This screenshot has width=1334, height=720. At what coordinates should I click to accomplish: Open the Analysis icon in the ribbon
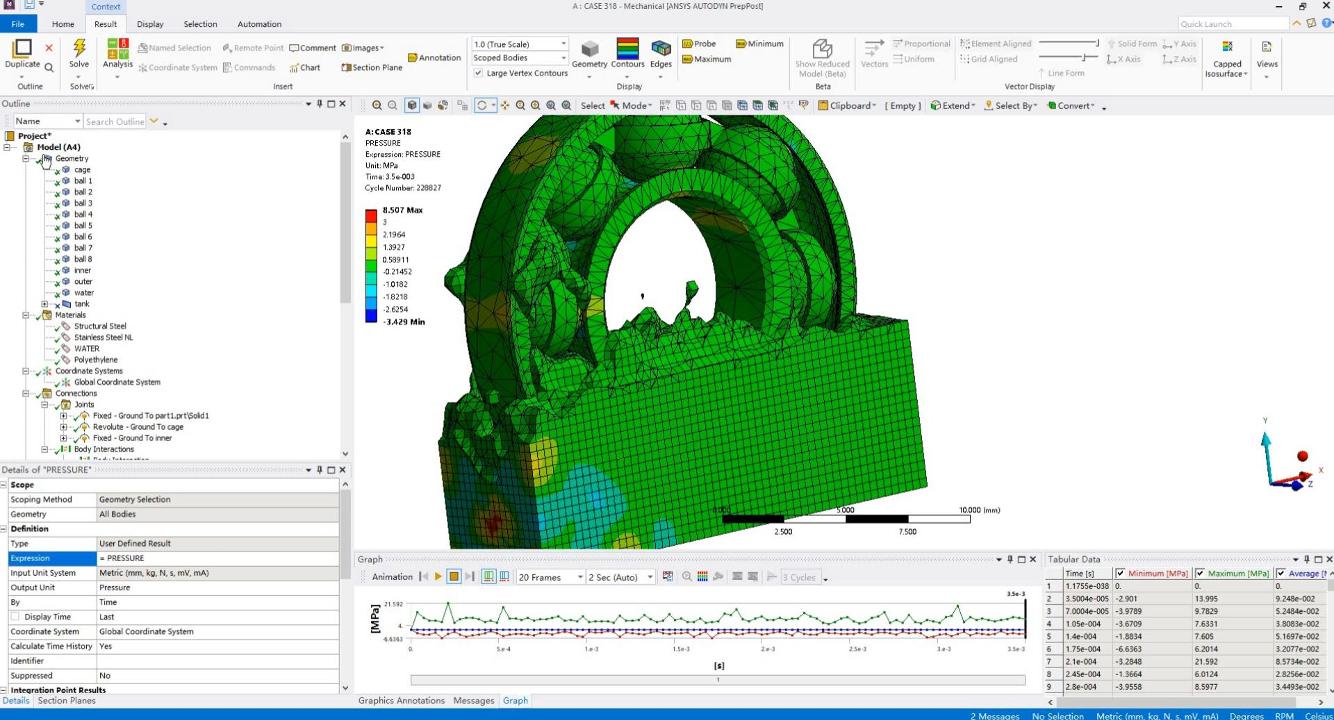point(117,49)
